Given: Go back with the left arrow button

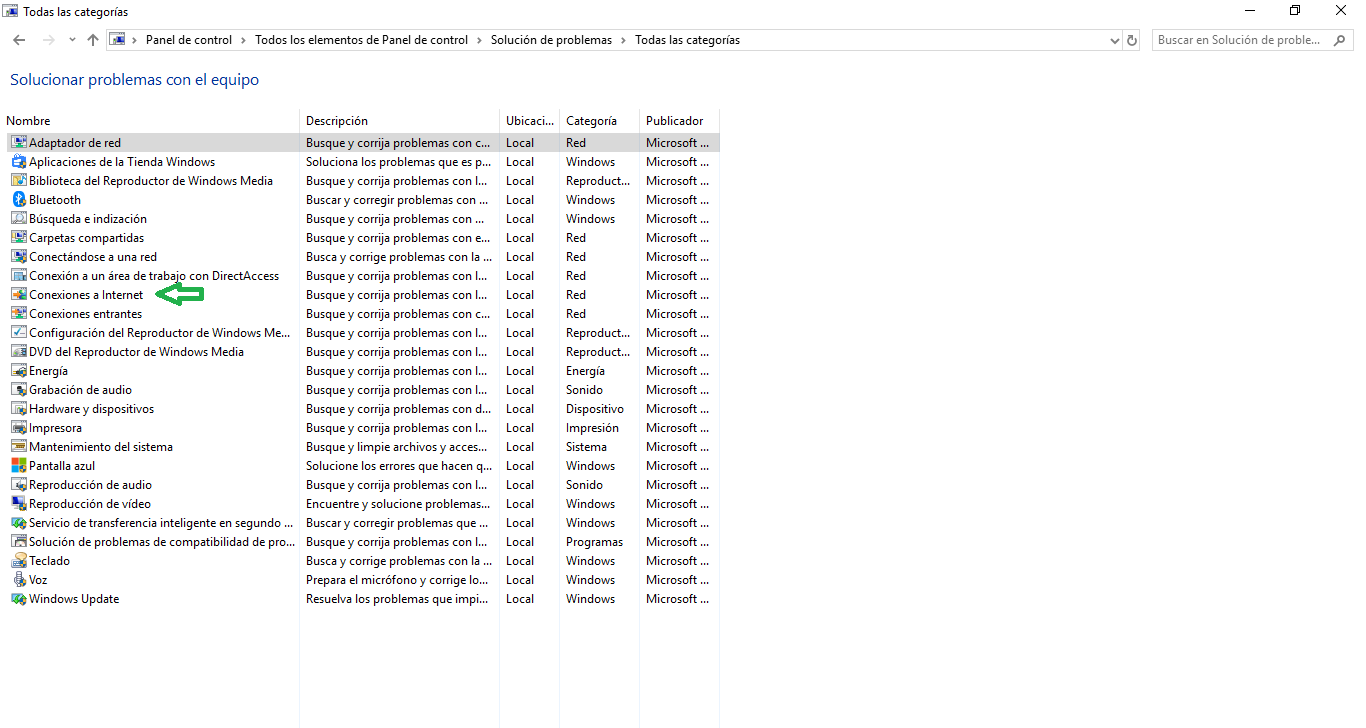Looking at the screenshot, I should (19, 40).
